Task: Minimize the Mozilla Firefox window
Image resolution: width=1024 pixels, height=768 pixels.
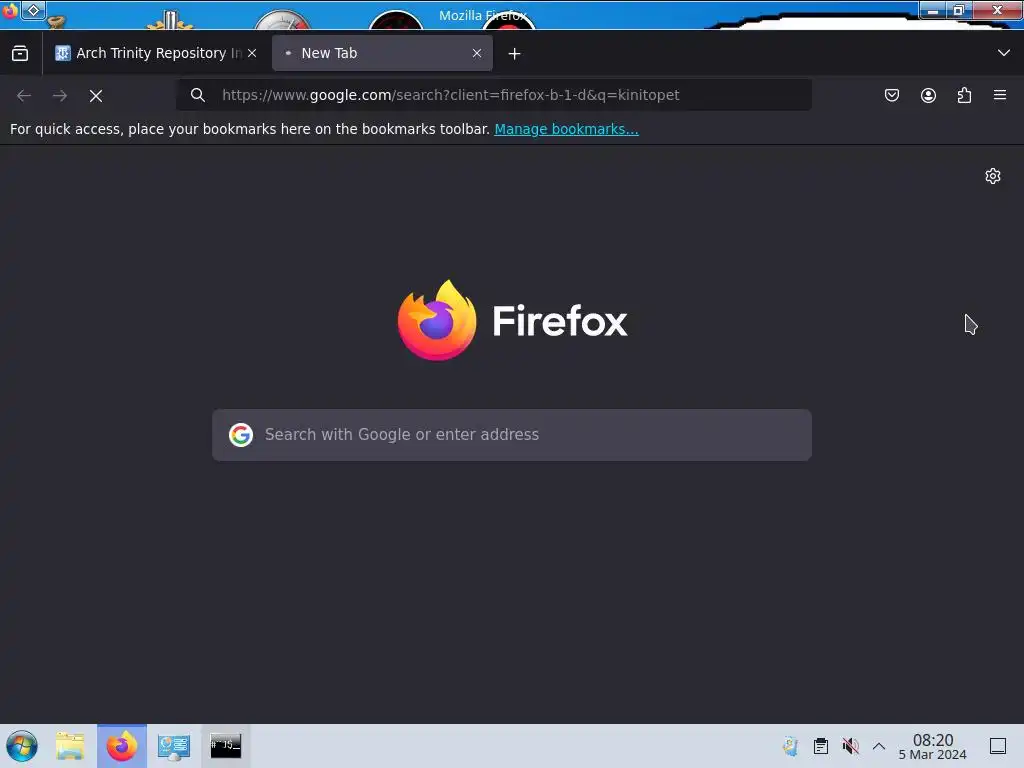Action: click(933, 10)
